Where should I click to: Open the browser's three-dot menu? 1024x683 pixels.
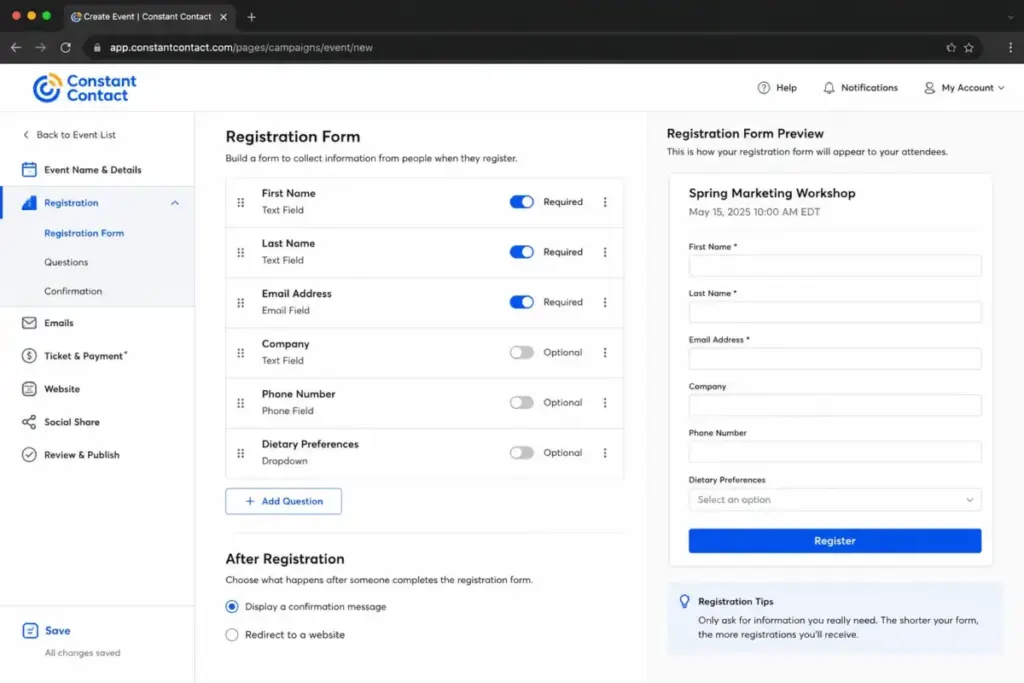click(1010, 47)
